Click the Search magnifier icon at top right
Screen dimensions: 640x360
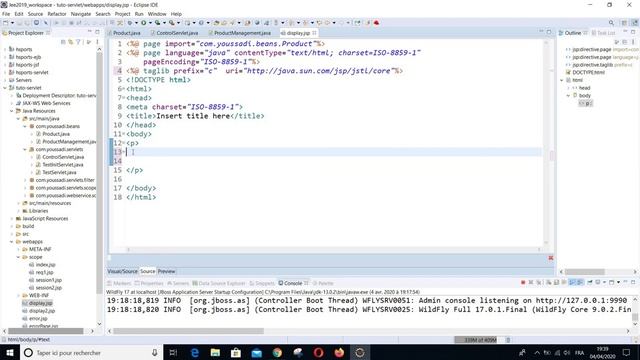coord(611,23)
